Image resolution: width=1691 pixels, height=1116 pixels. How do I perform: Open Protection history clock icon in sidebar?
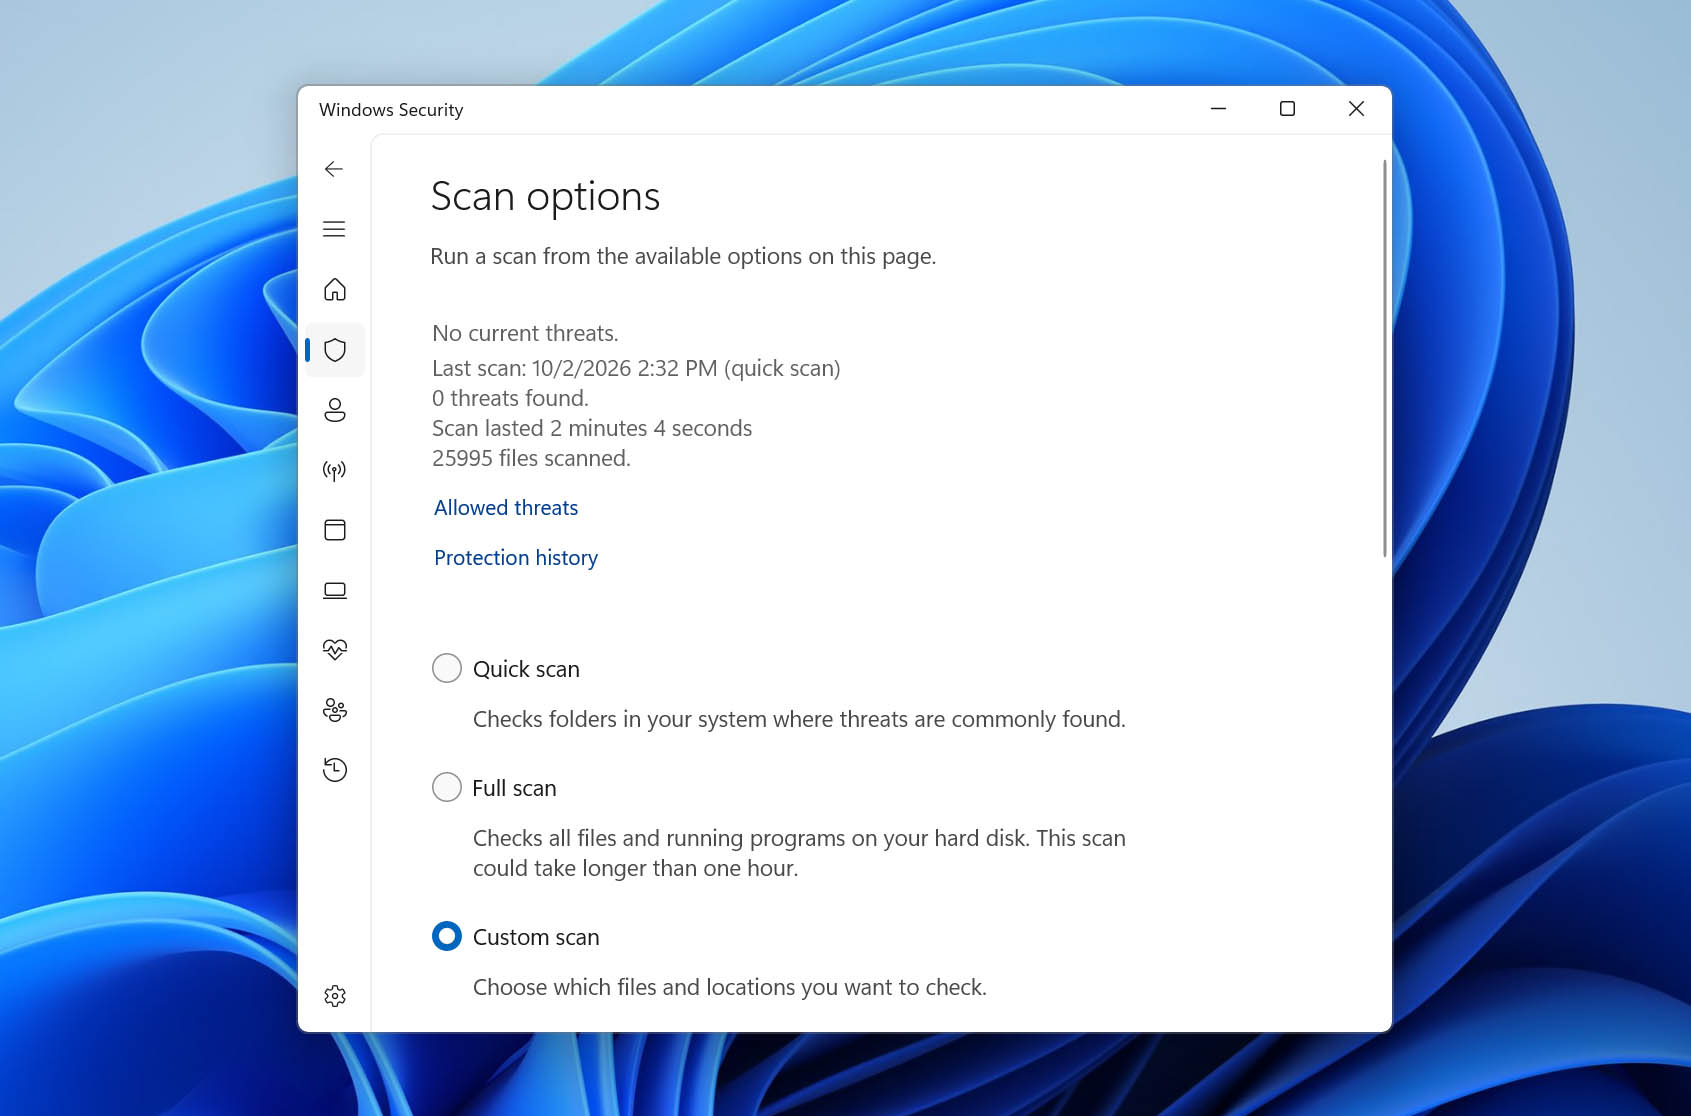335,770
